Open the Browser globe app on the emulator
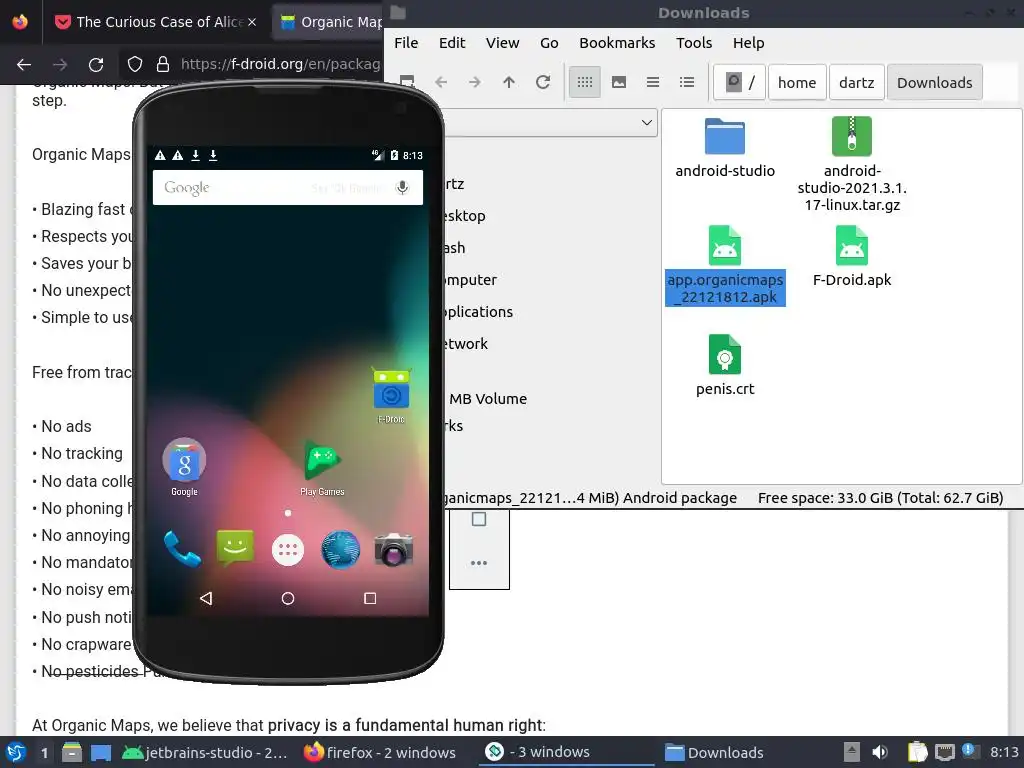 340,549
